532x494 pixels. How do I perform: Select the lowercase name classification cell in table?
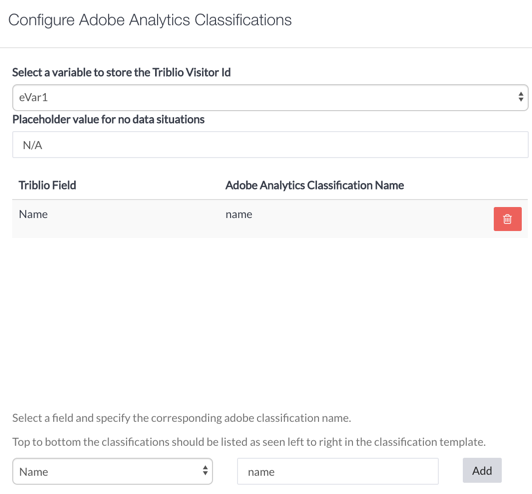[239, 214]
